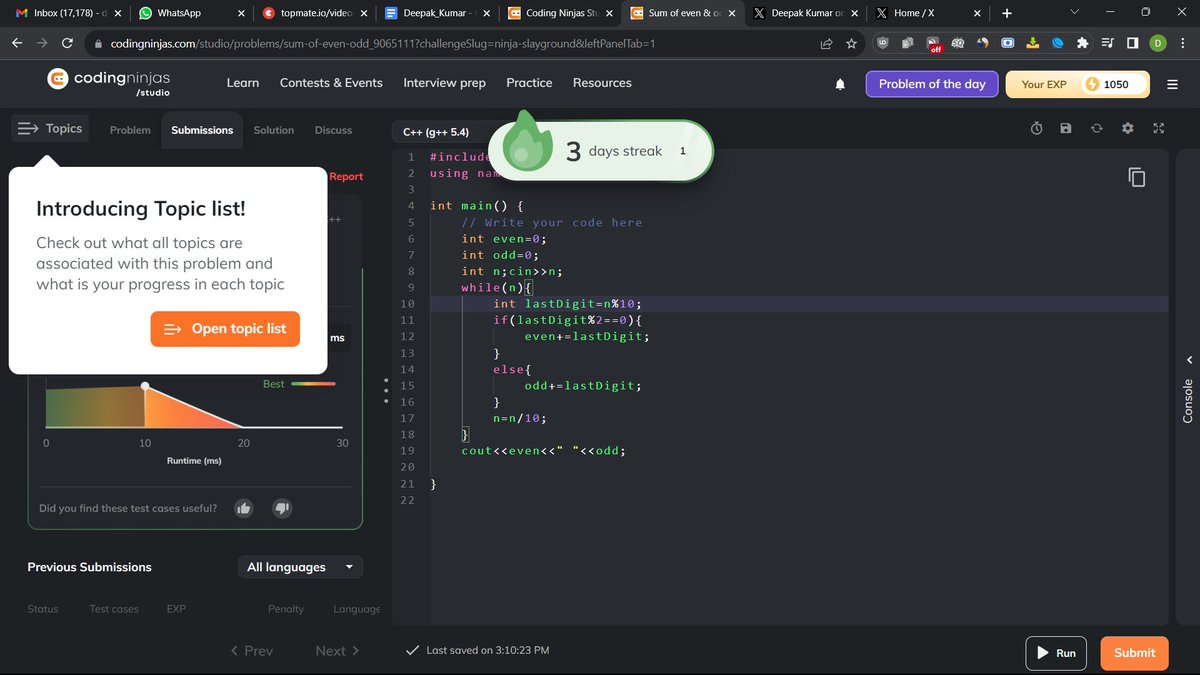Click the thumbs up feedback icon
The height and width of the screenshot is (675, 1200).
tap(244, 508)
